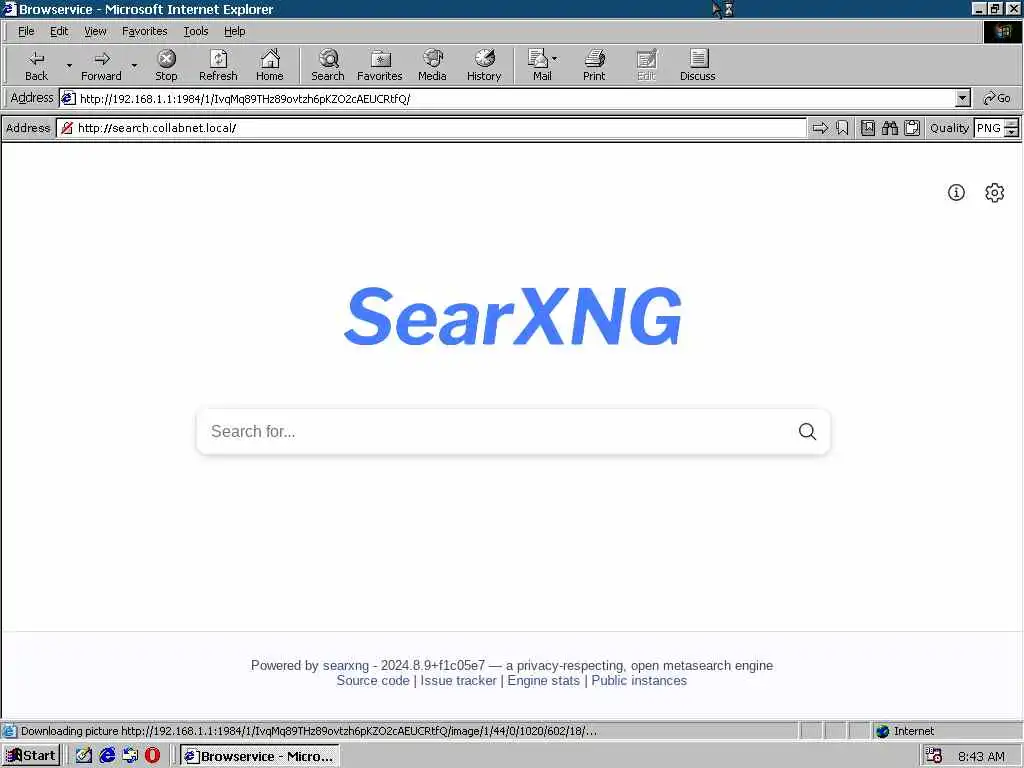
Task: Open the Favorites menu
Action: tap(144, 31)
